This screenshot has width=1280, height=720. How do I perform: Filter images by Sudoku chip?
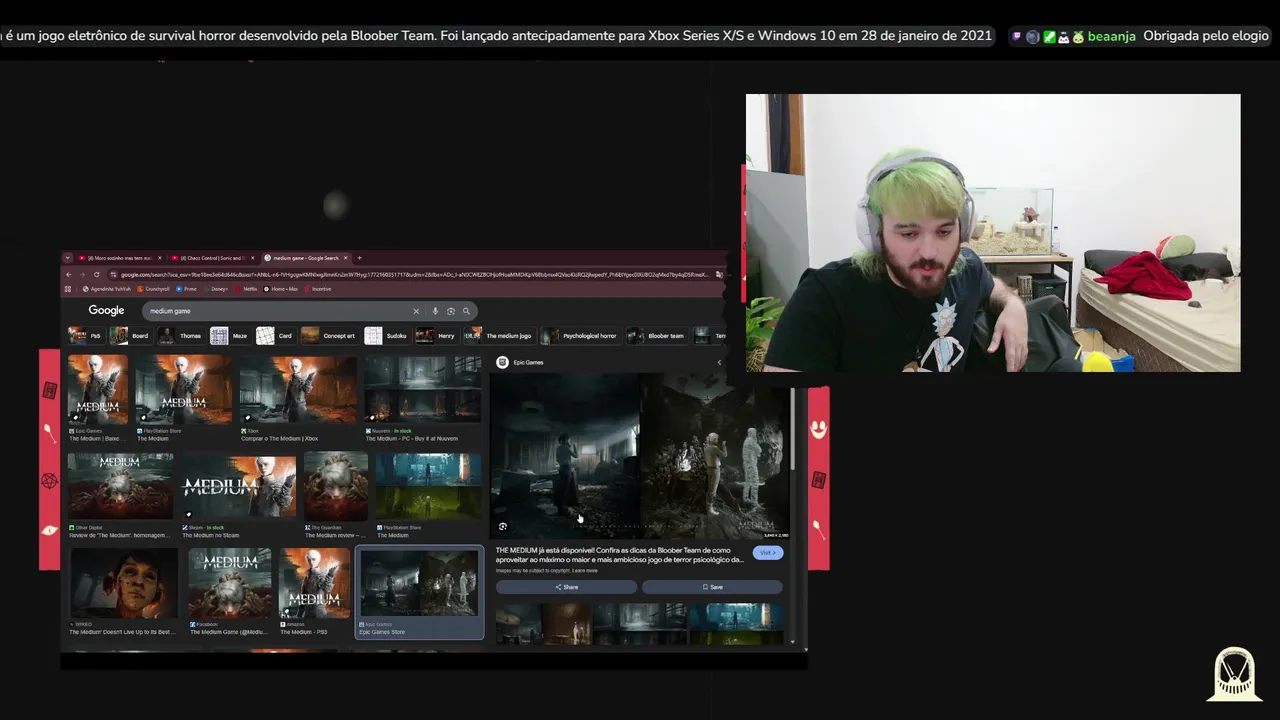point(388,335)
